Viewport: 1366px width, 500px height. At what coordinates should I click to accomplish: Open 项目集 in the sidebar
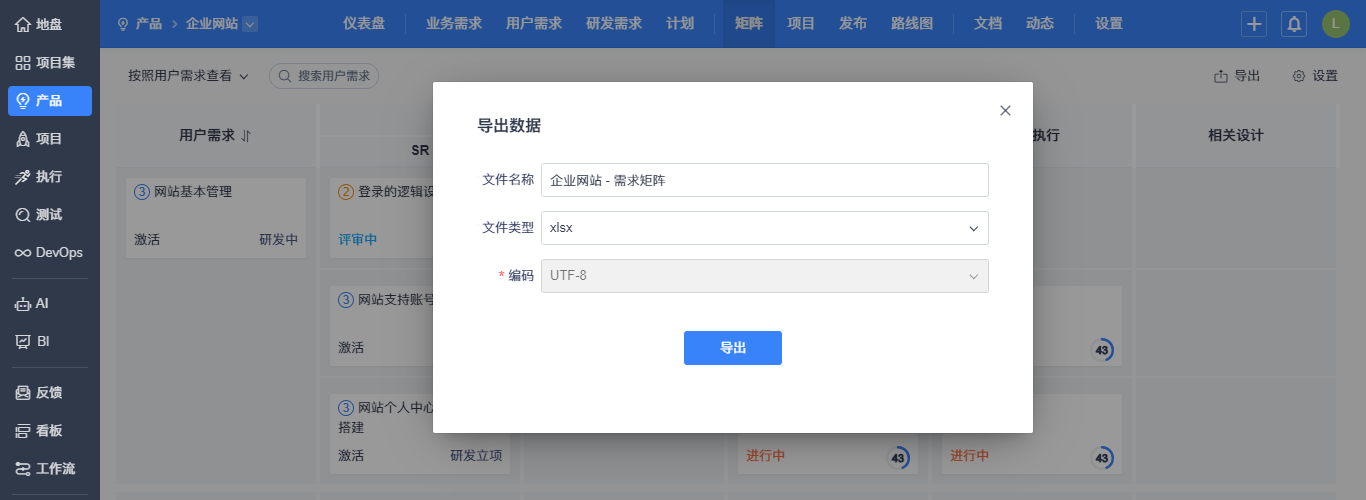point(49,62)
